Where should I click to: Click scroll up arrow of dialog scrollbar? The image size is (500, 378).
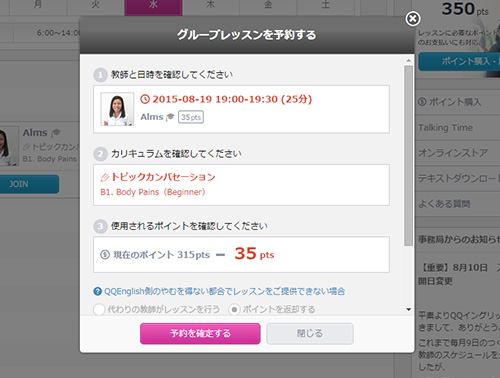coord(408,60)
